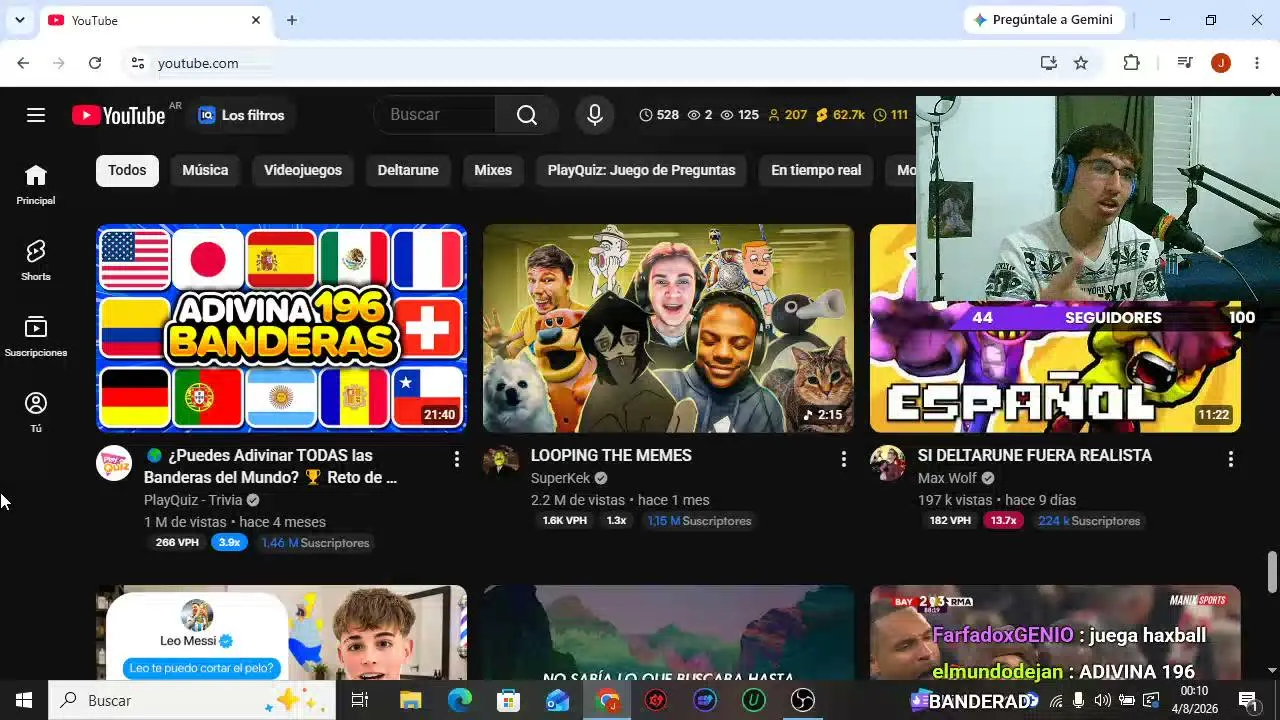1280x720 pixels.
Task: Click the 3.9x multiplier badge
Action: [229, 543]
